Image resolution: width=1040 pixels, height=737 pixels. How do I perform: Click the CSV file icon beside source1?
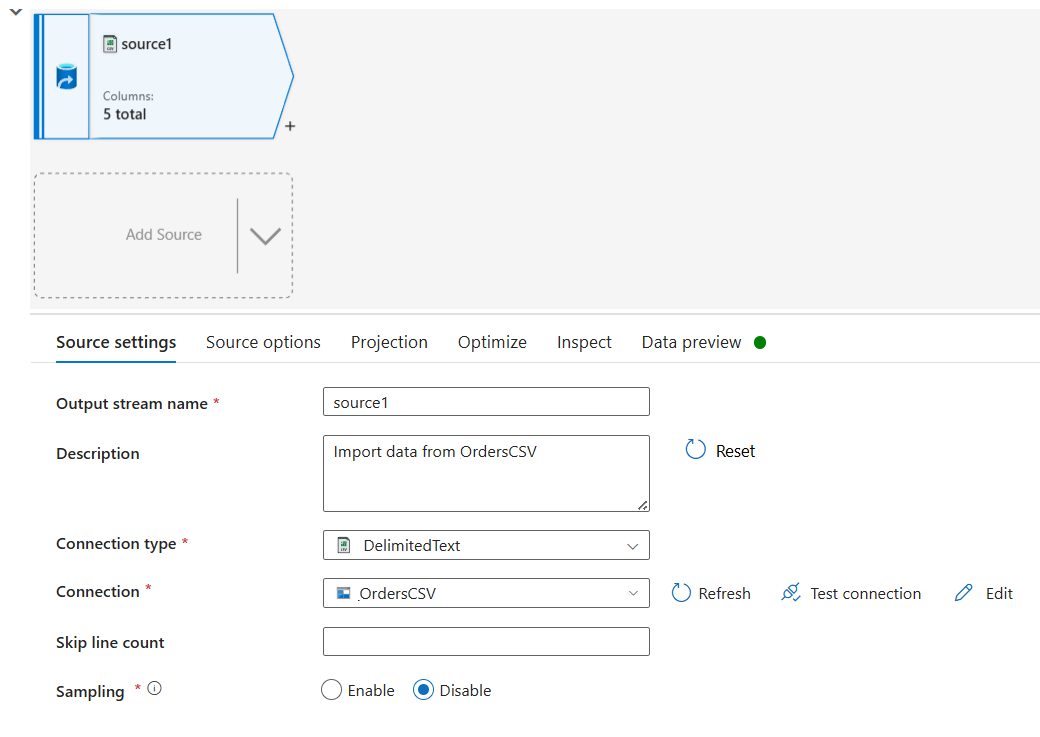110,44
